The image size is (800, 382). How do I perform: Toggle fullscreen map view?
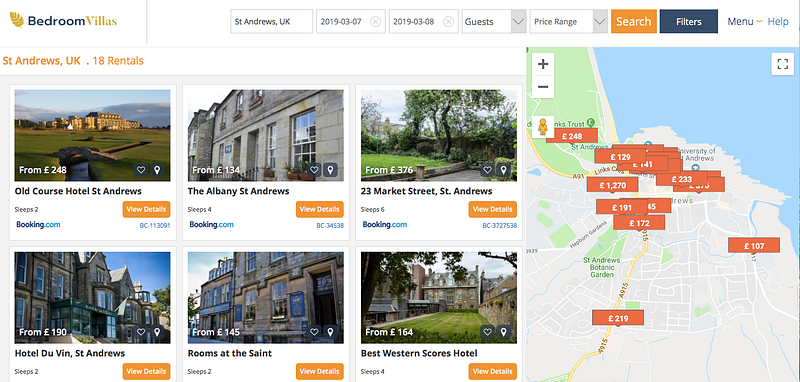(783, 64)
